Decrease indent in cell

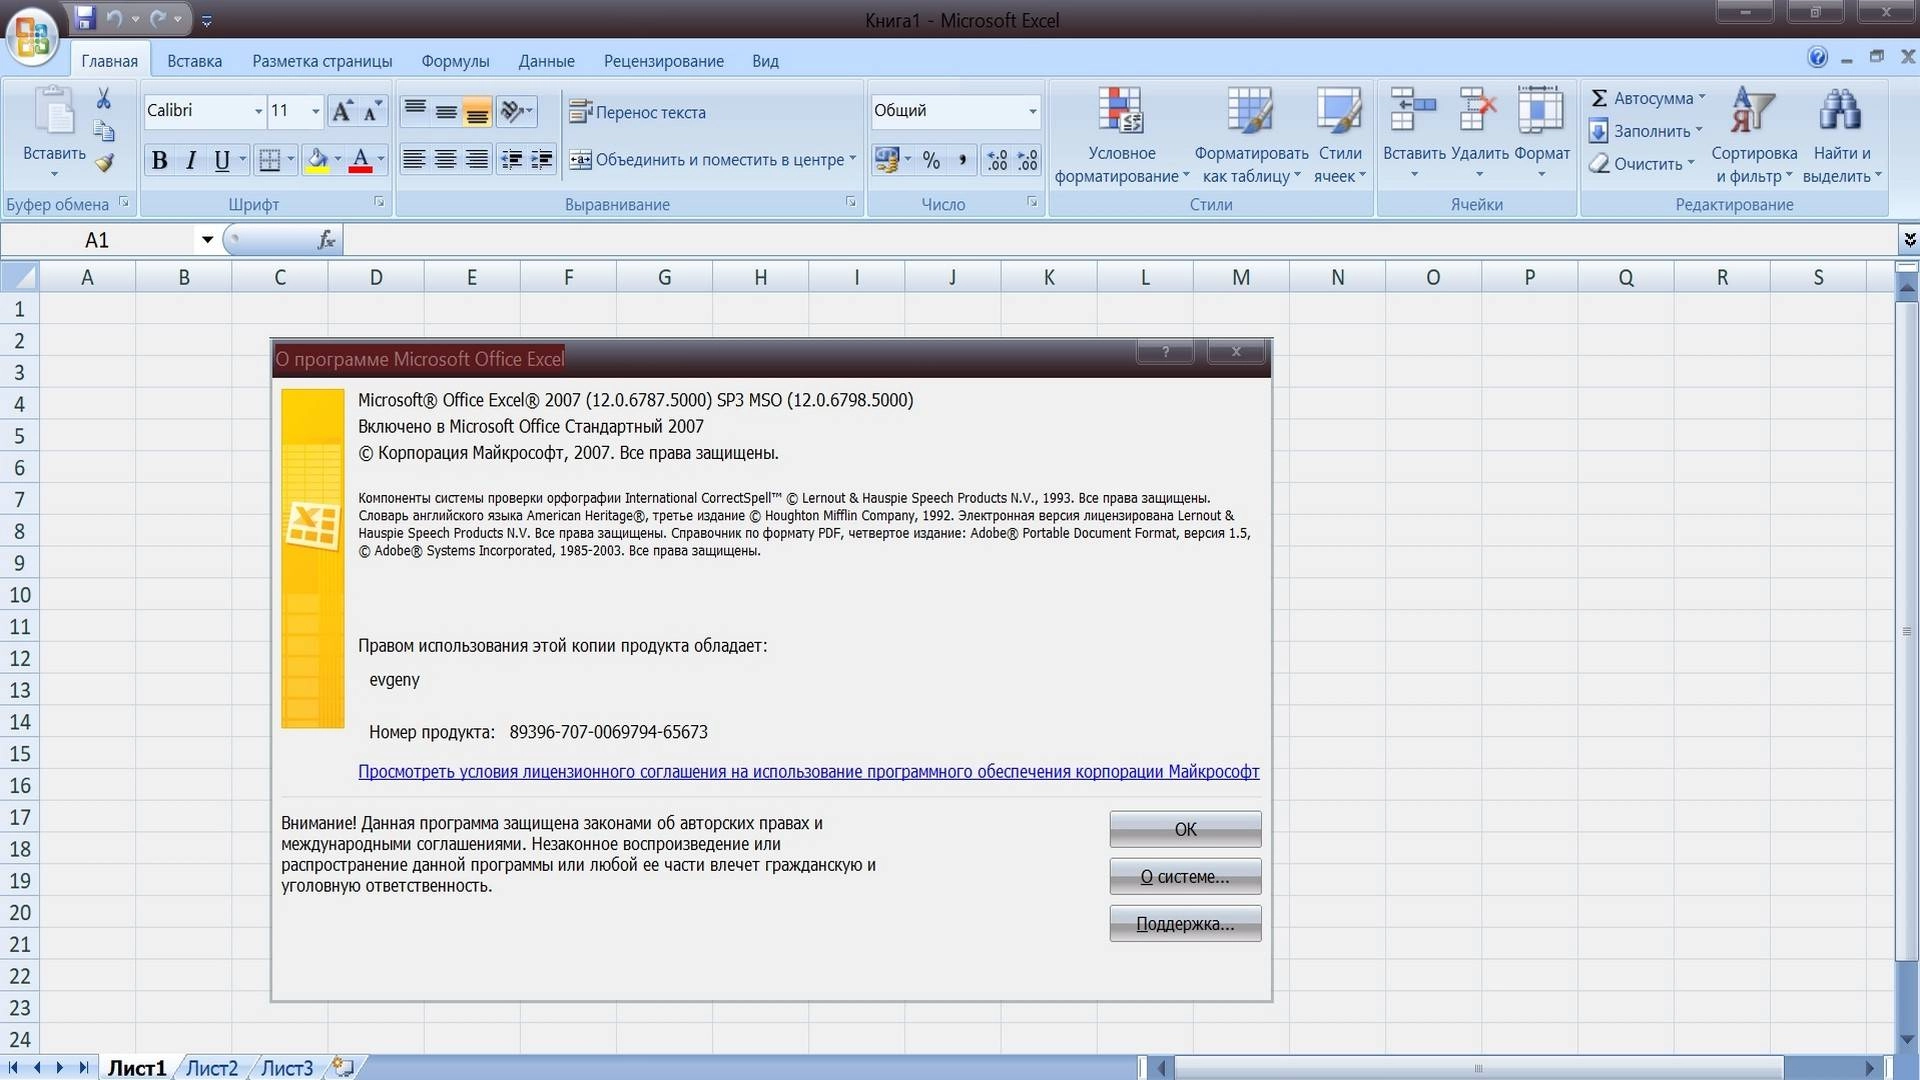[511, 160]
